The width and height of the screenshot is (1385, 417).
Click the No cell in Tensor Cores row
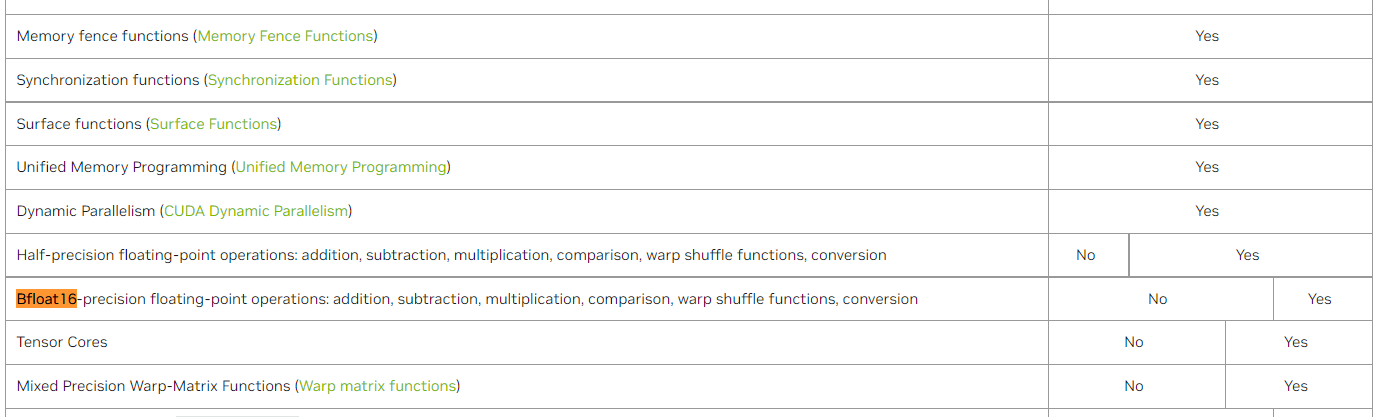click(x=1133, y=342)
